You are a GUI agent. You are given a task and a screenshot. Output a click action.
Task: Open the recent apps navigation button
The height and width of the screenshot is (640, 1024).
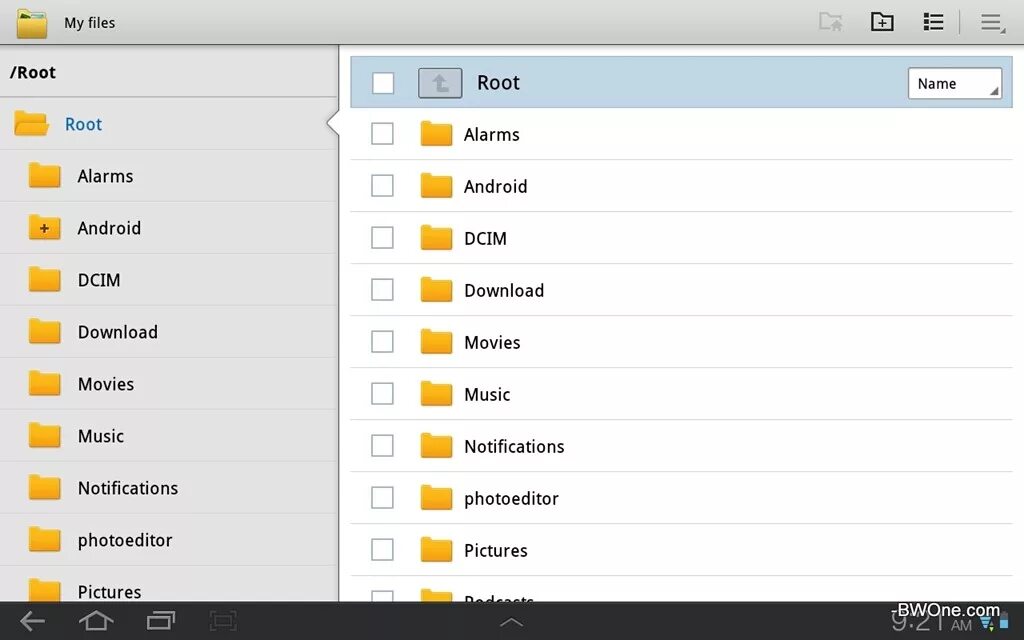click(161, 620)
